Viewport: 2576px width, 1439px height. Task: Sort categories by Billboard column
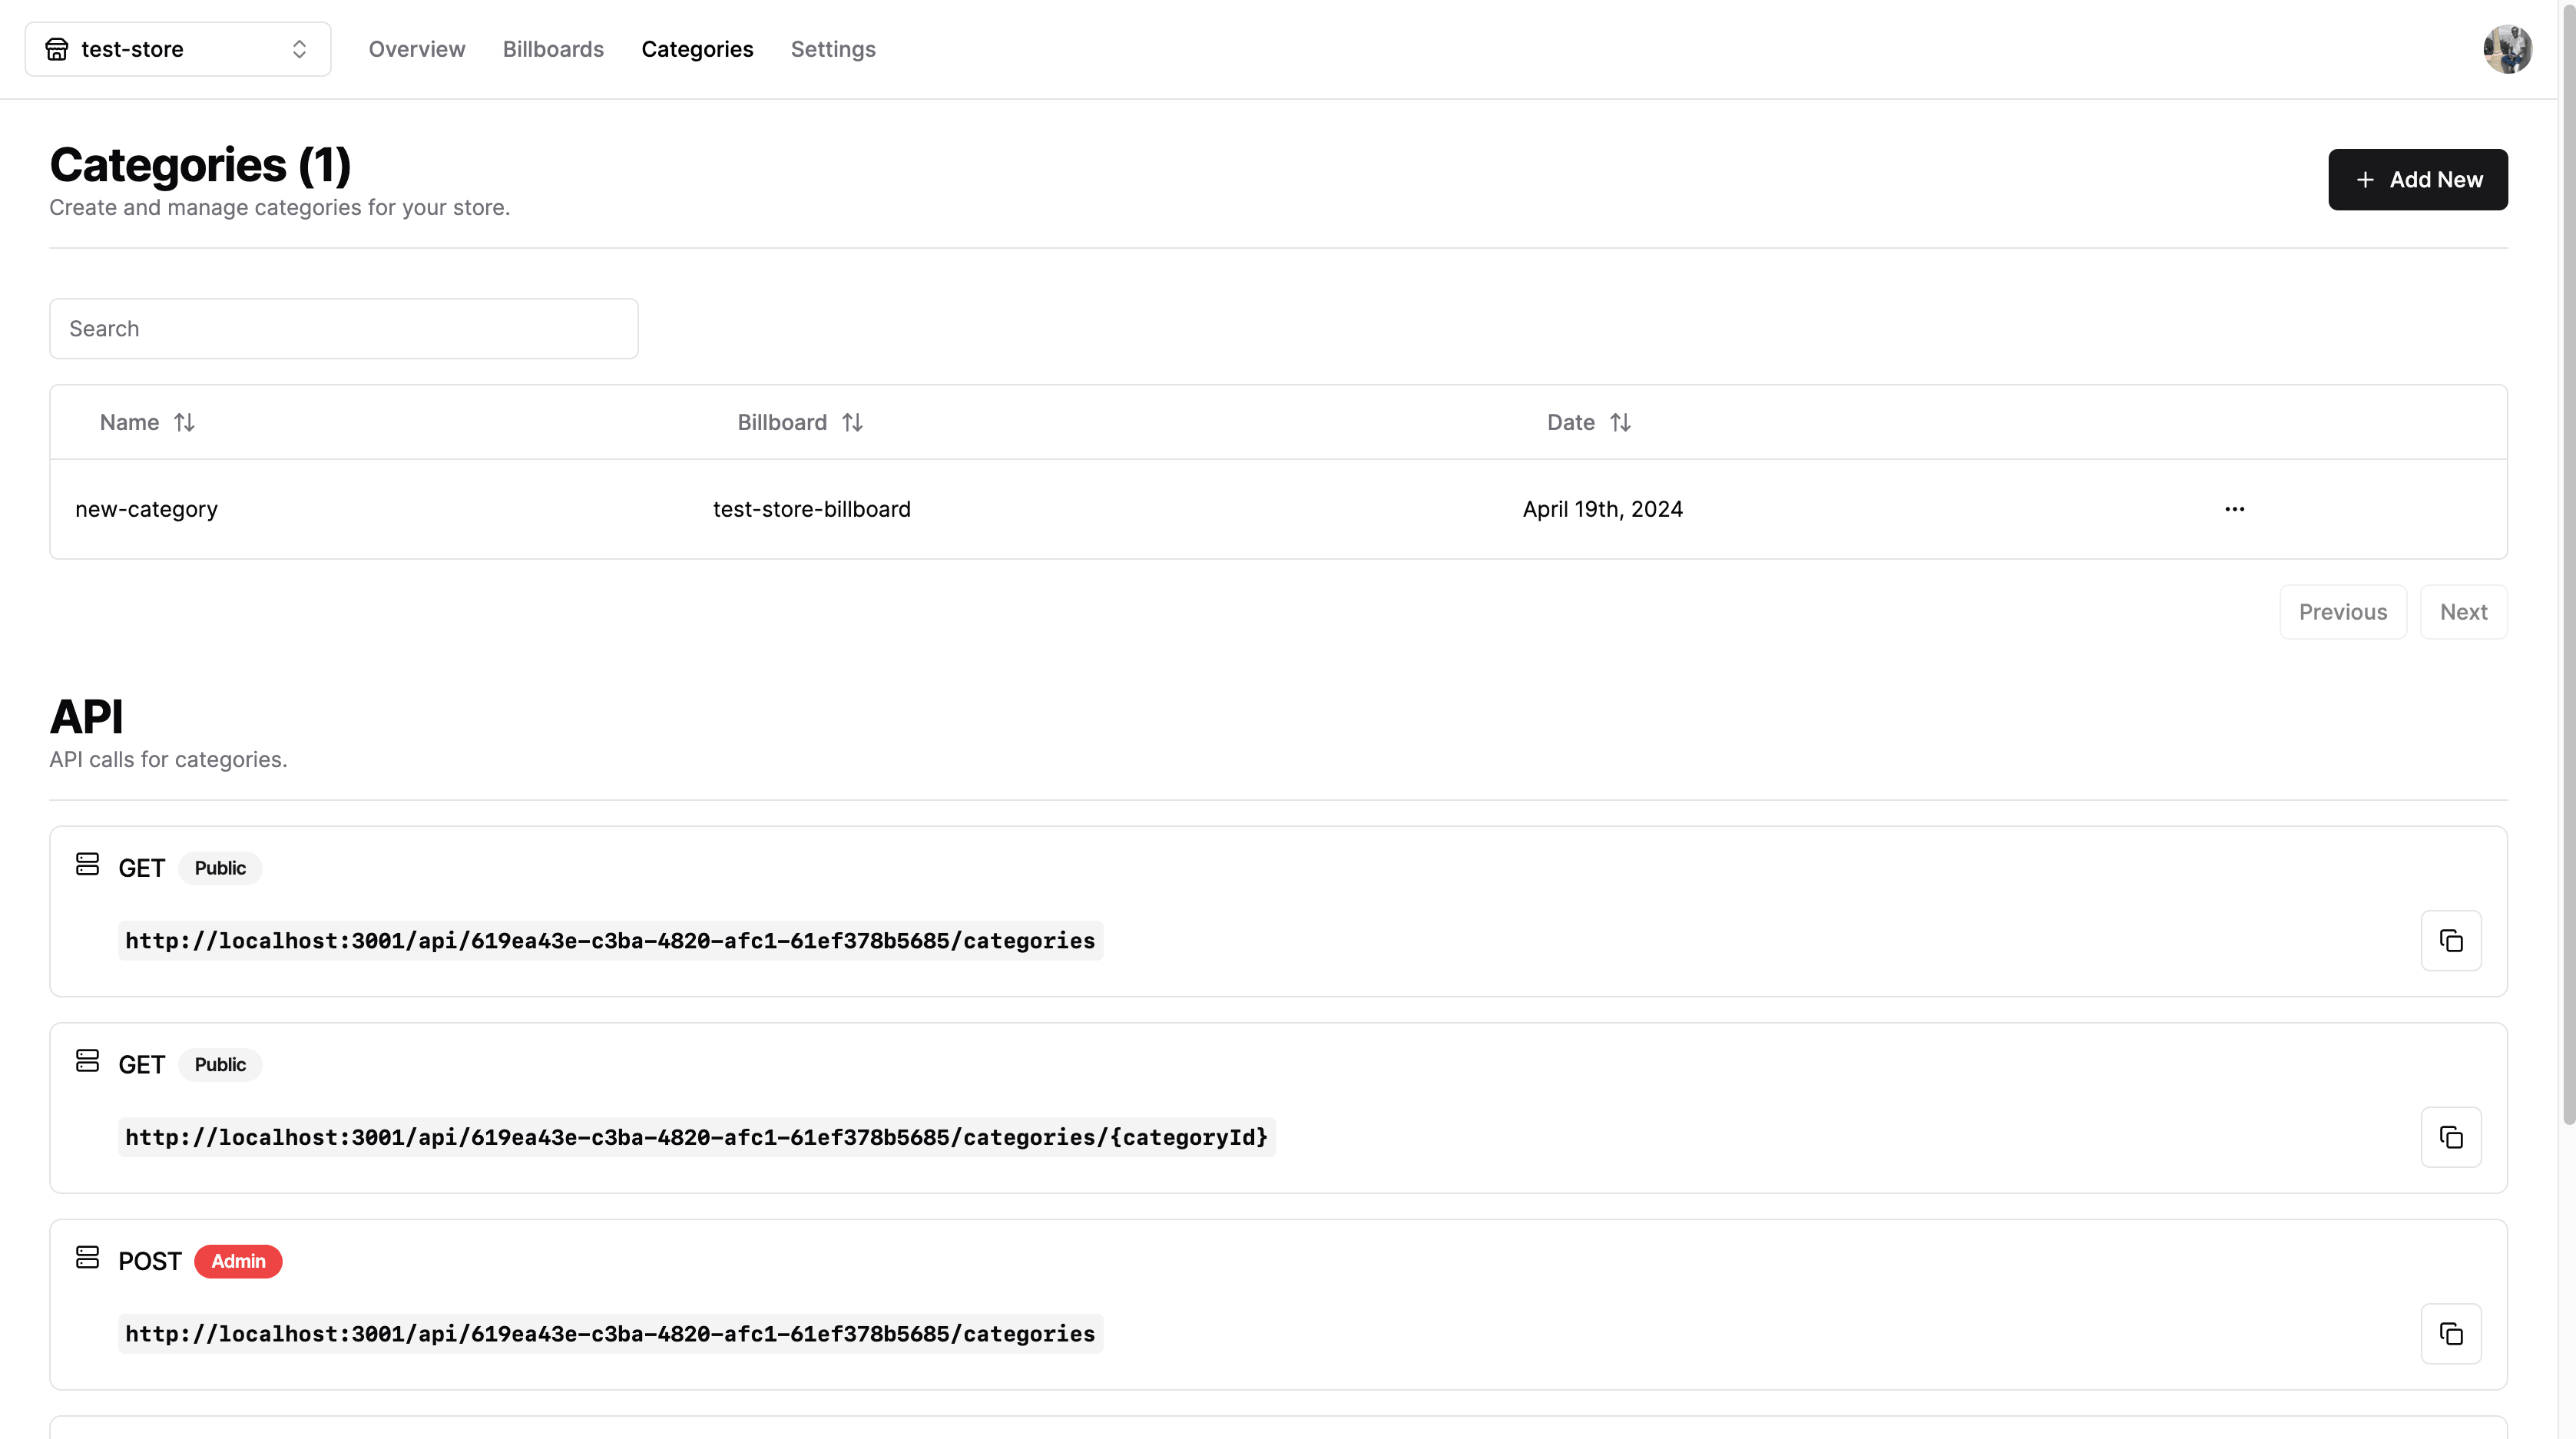(x=798, y=421)
